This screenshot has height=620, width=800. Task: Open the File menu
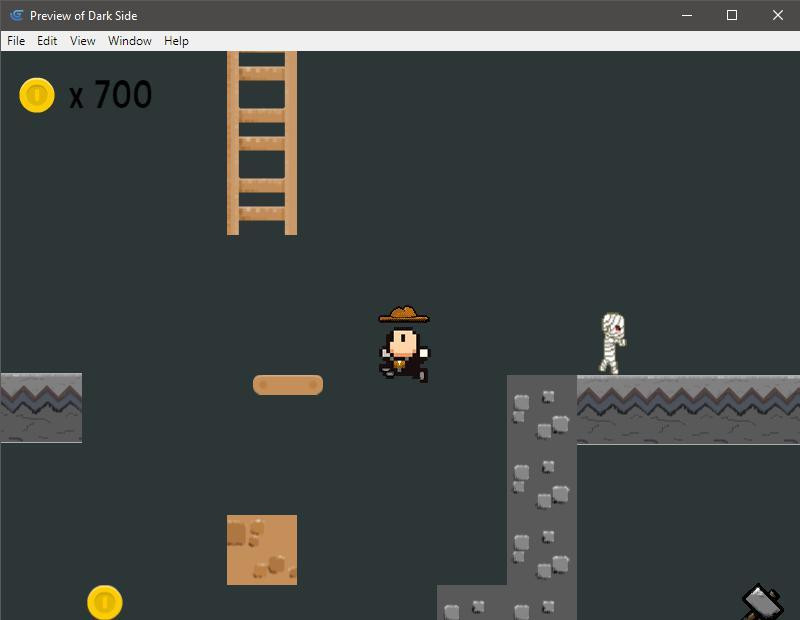pos(16,41)
